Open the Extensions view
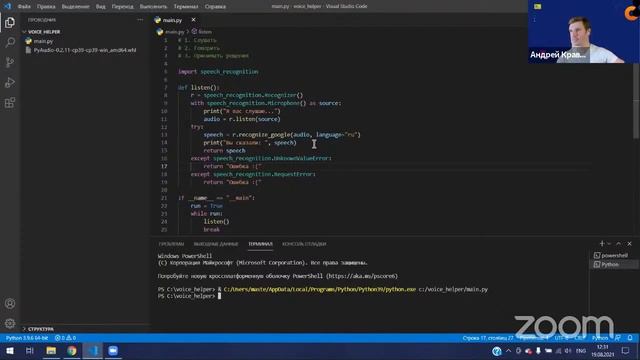 coord(10,102)
